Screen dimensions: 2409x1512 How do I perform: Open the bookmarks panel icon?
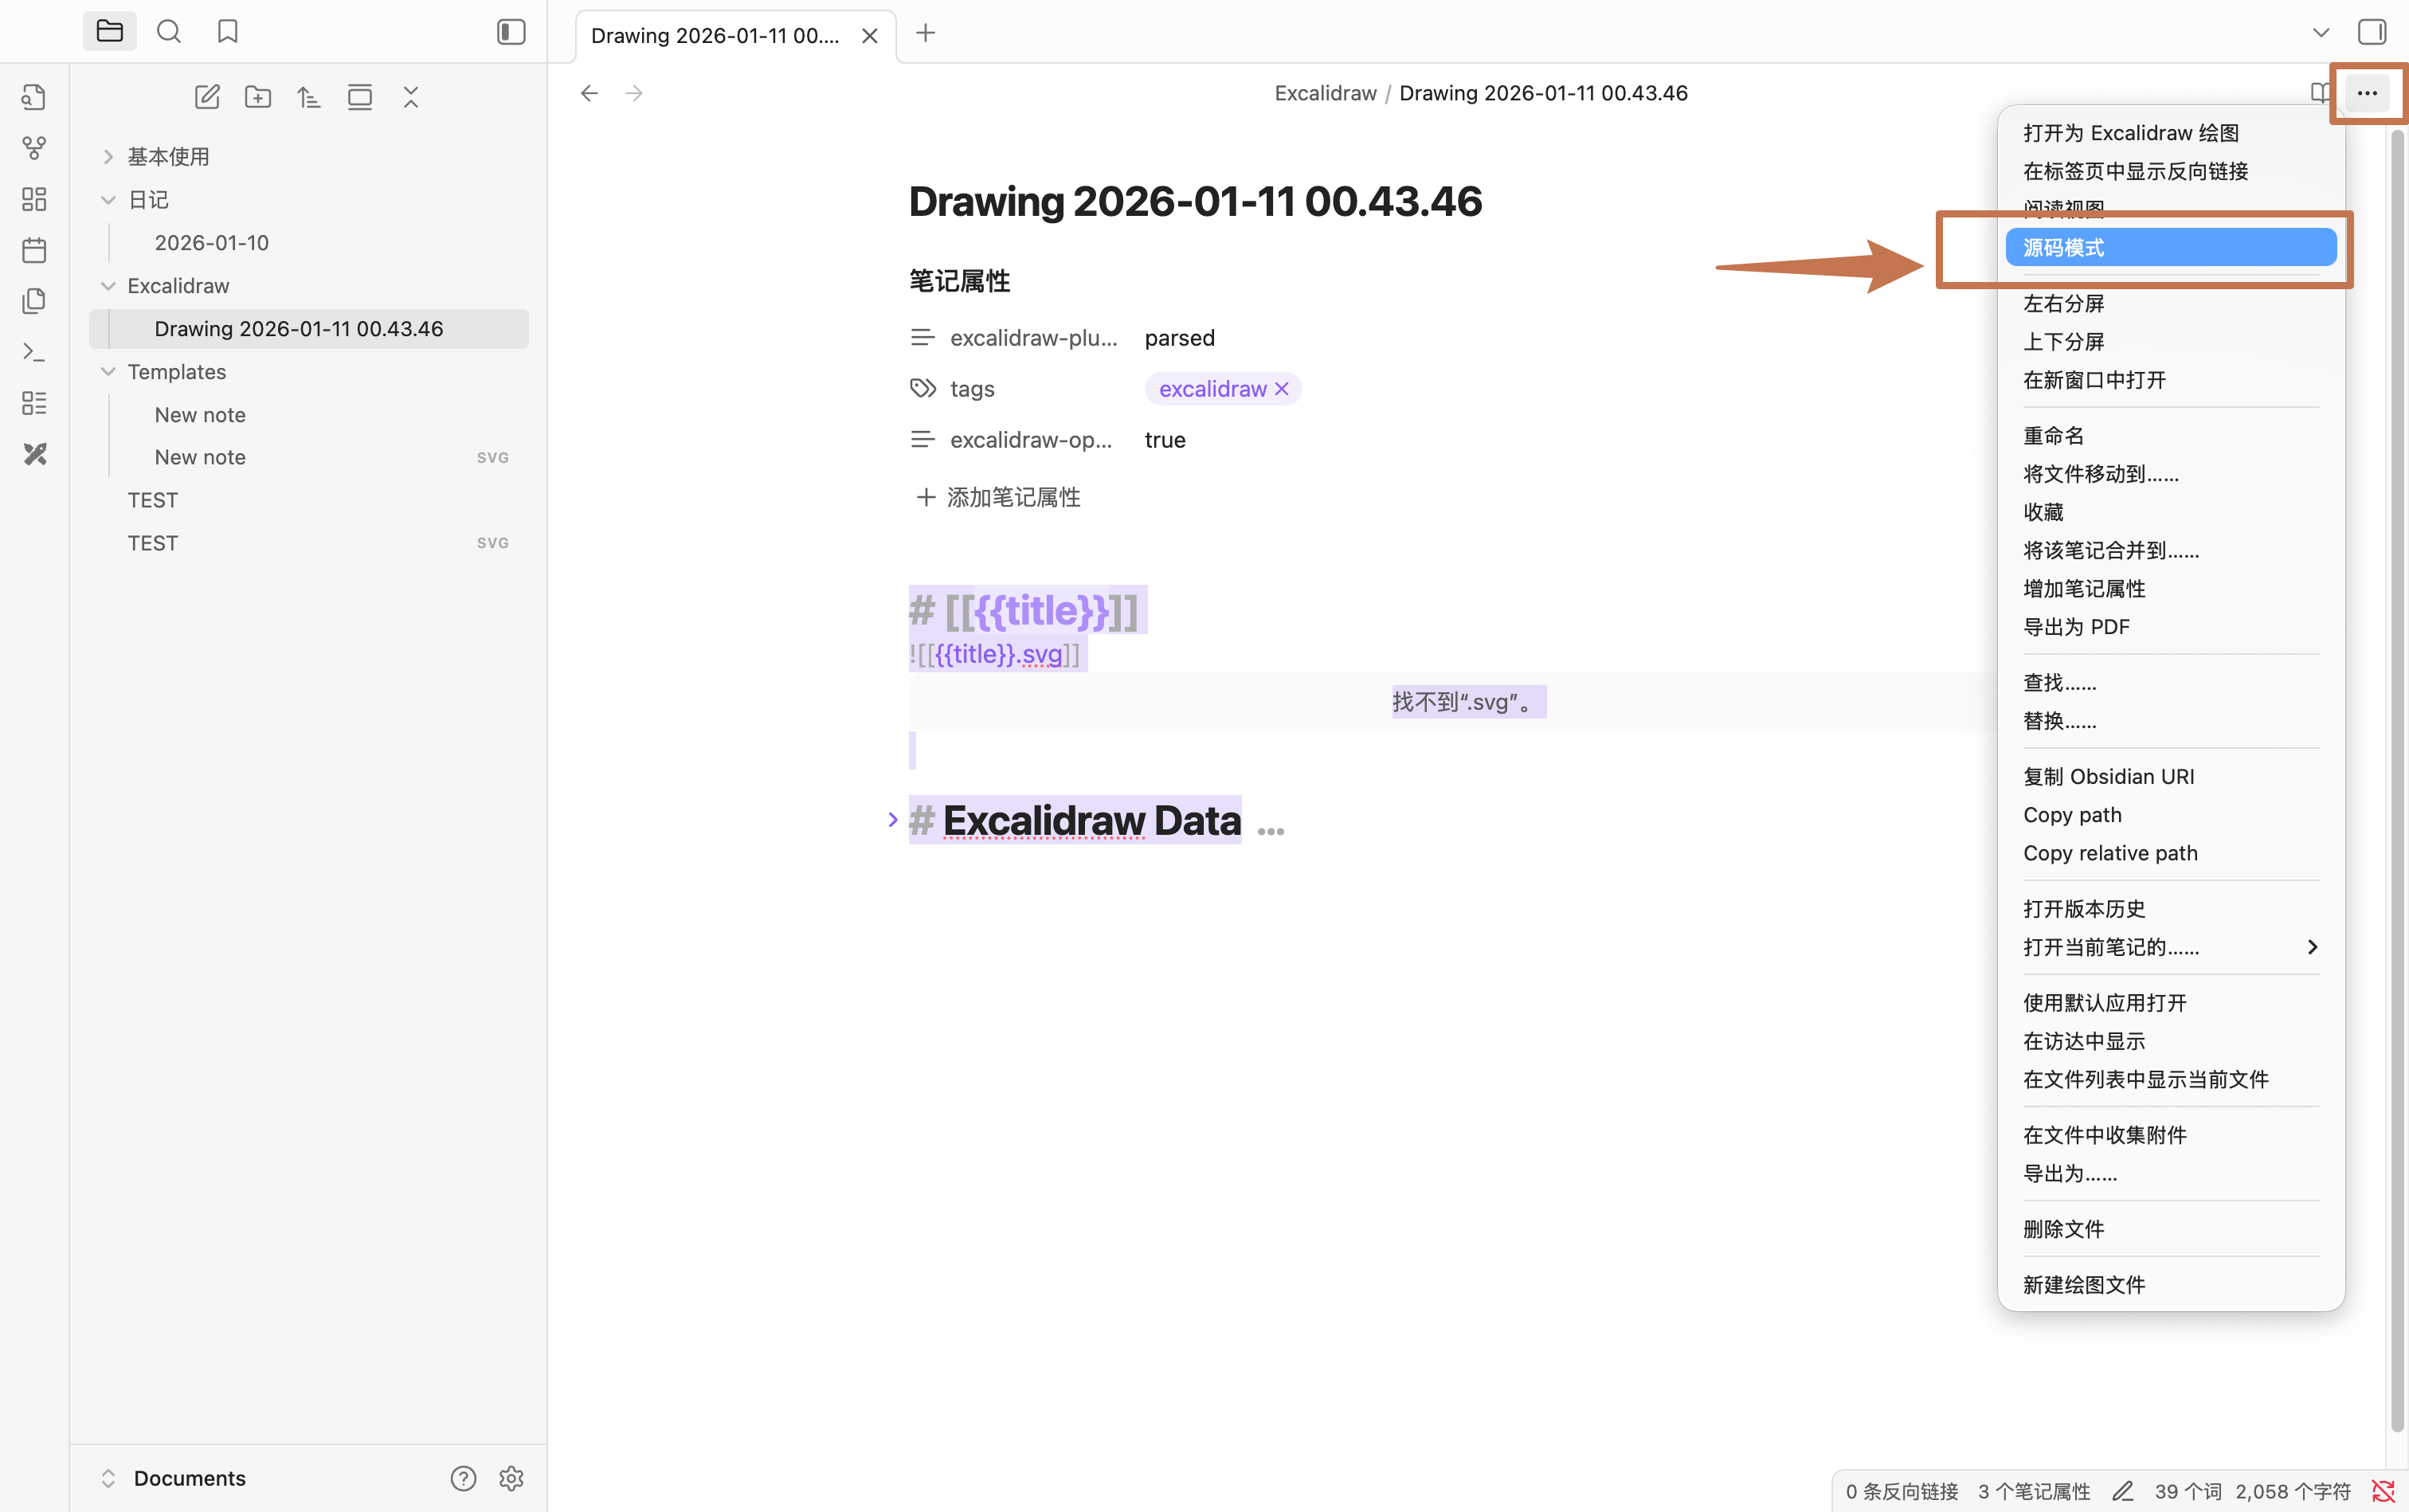(x=228, y=32)
